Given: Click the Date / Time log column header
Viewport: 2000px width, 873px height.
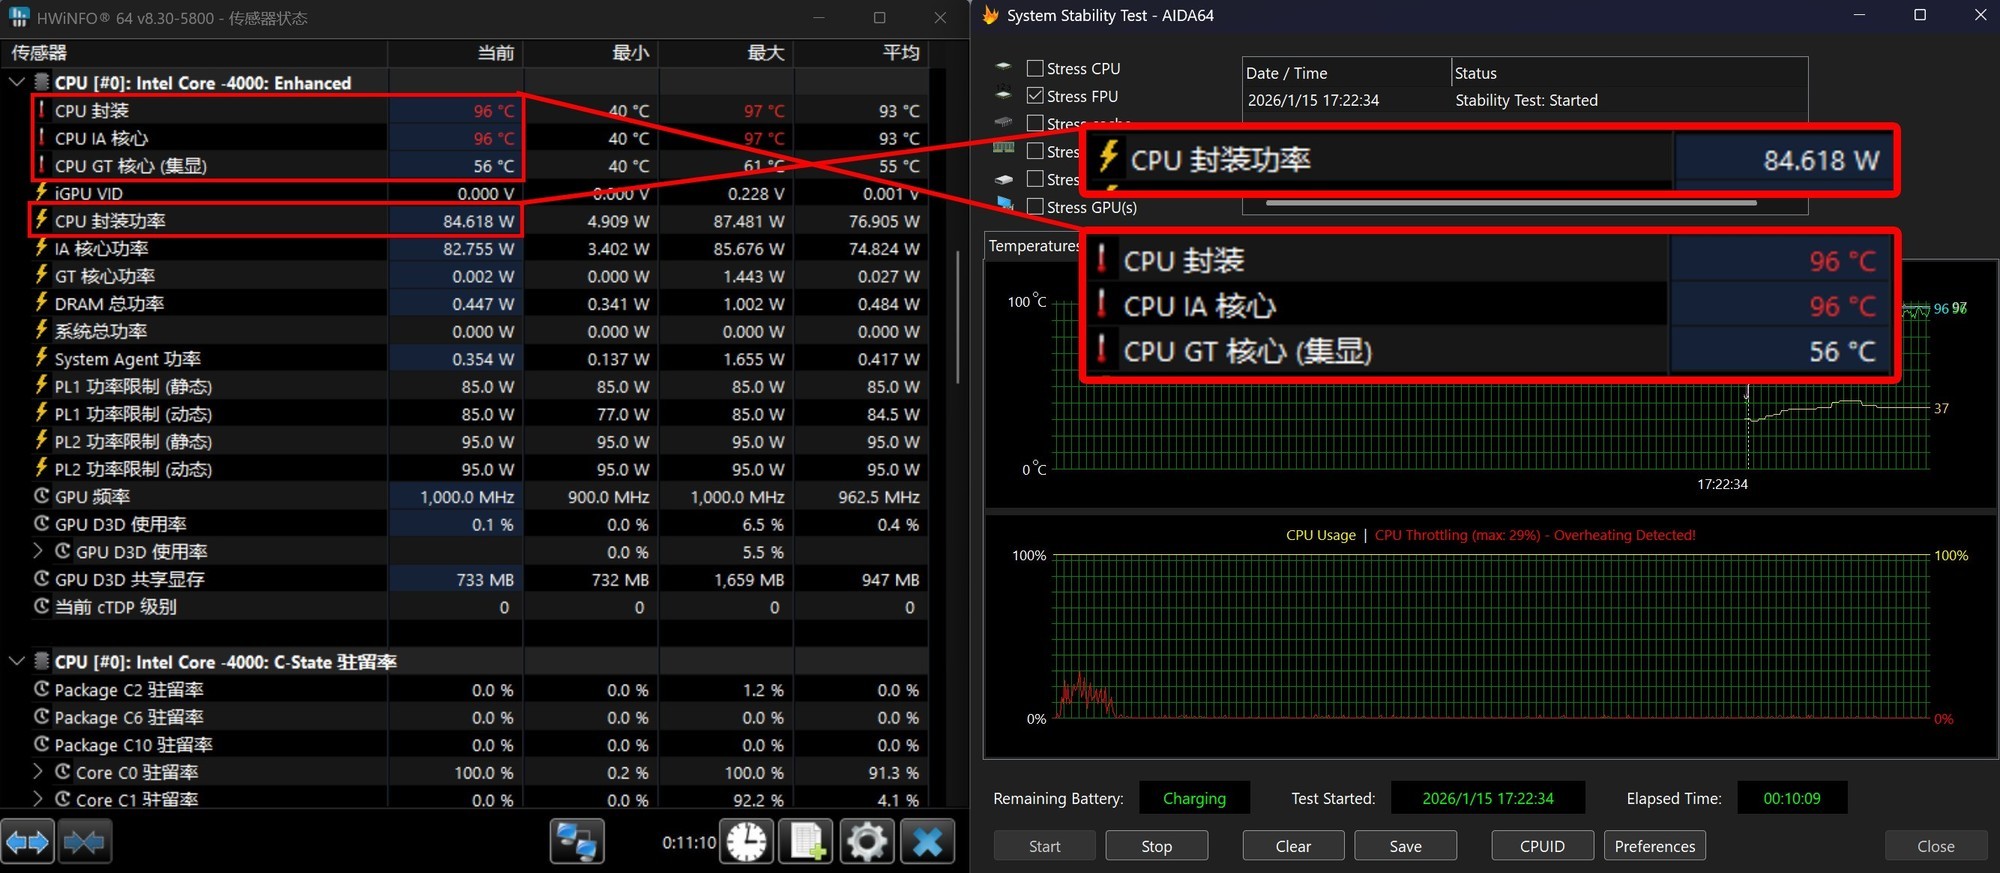Looking at the screenshot, I should [1347, 73].
